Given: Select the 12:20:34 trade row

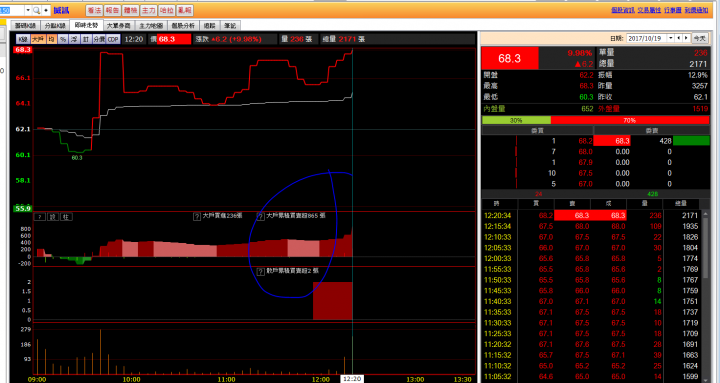Looking at the screenshot, I should pyautogui.click(x=591, y=215).
